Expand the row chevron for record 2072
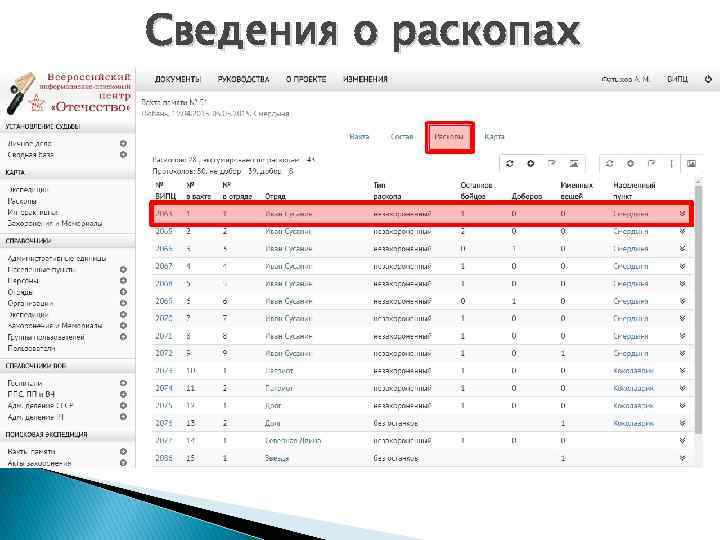The height and width of the screenshot is (540, 720). (x=682, y=353)
